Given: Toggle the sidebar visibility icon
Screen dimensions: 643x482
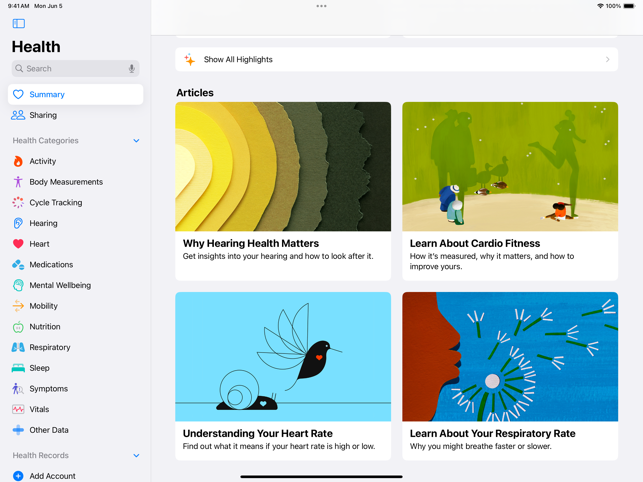Looking at the screenshot, I should (x=19, y=23).
